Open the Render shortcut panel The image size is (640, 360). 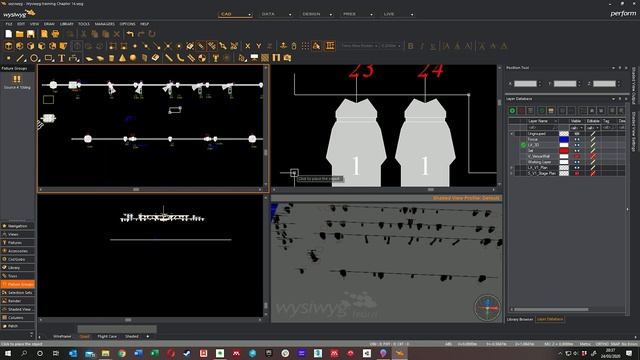point(18,301)
